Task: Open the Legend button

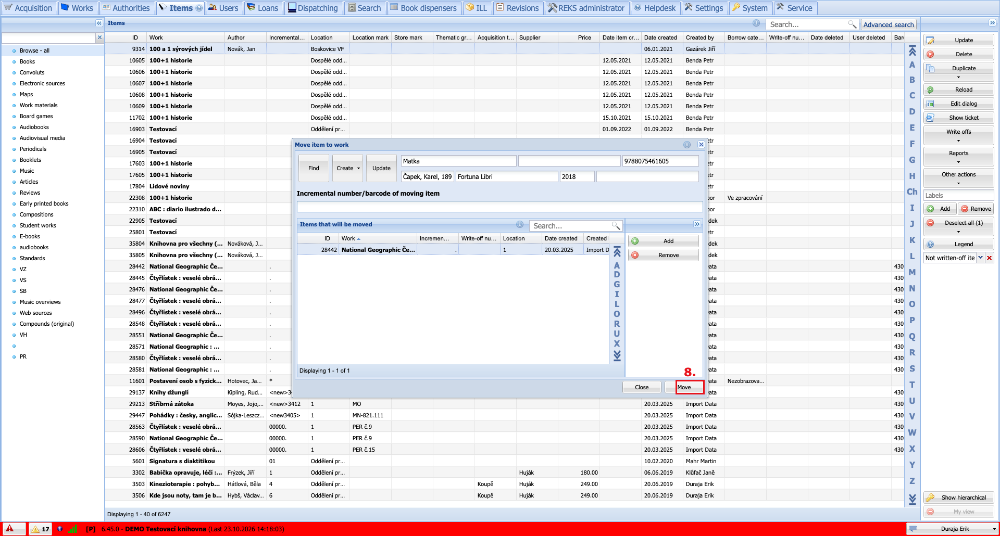Action: (x=959, y=244)
